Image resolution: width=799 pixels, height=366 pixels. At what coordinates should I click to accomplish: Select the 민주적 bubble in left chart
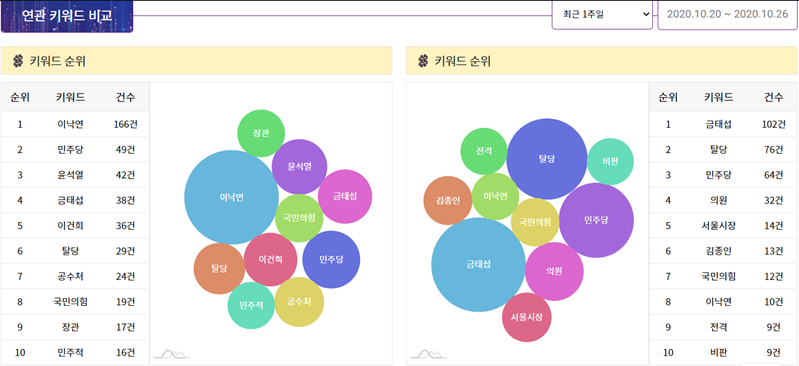[251, 305]
